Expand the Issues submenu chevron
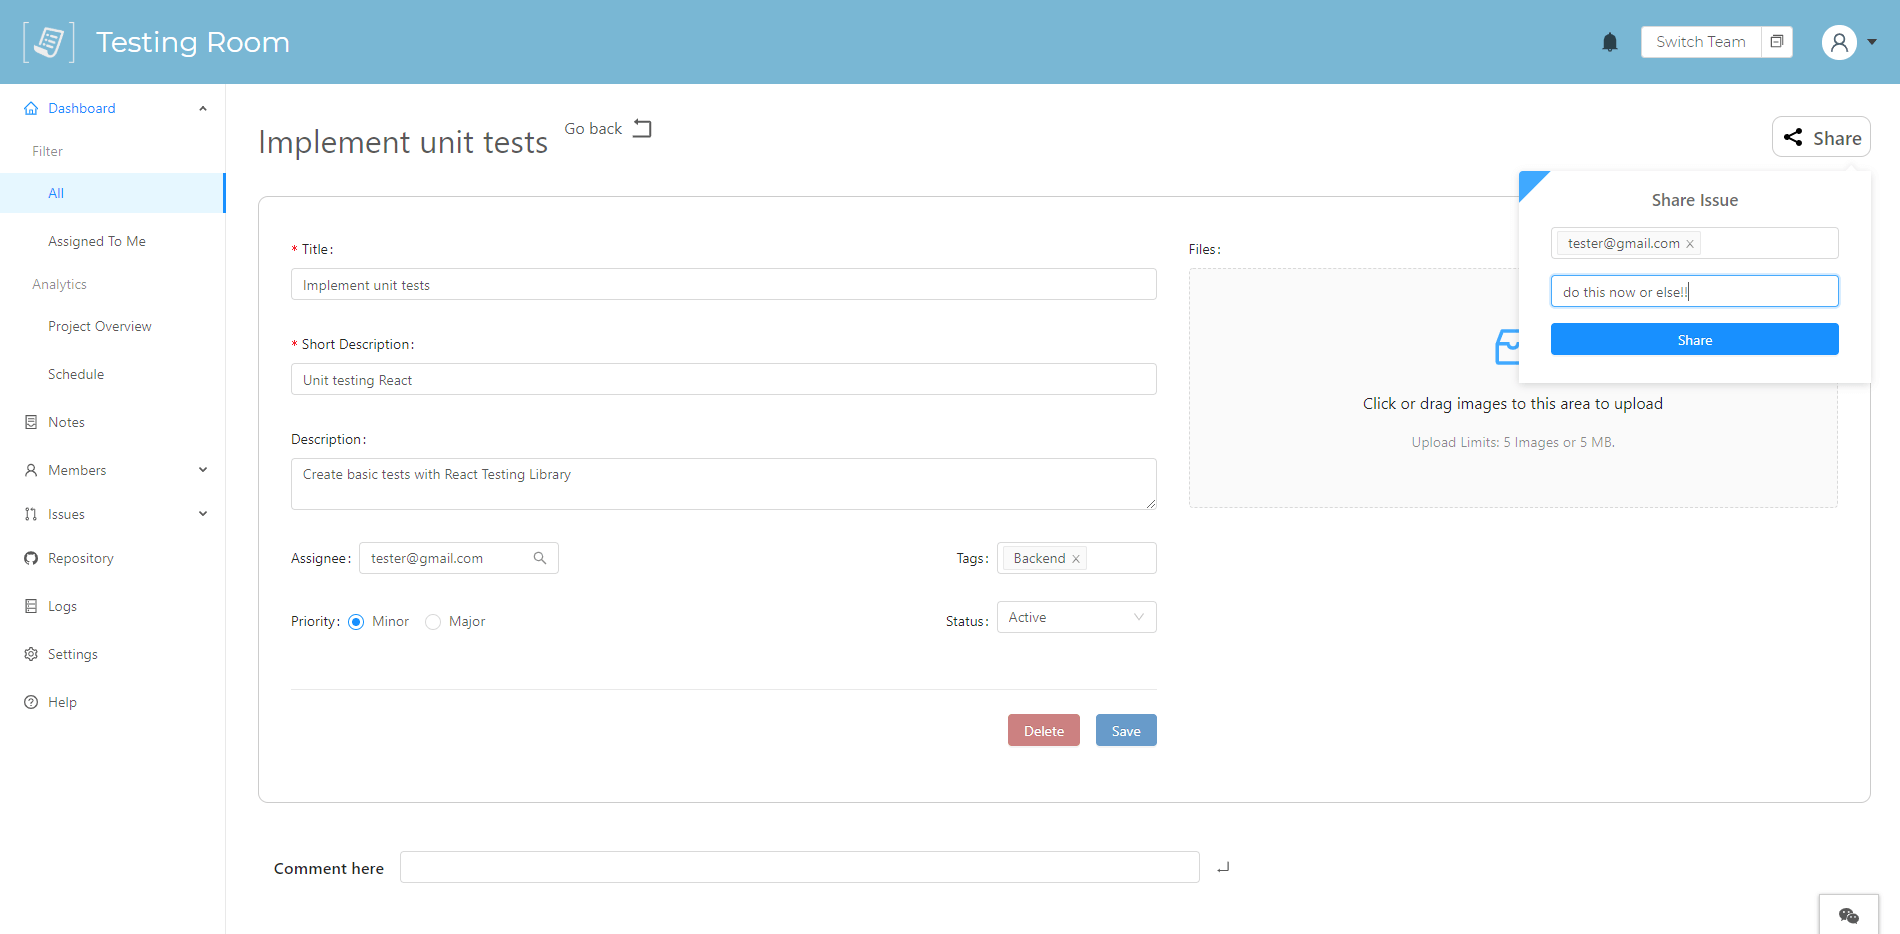The image size is (1900, 934). coord(203,514)
